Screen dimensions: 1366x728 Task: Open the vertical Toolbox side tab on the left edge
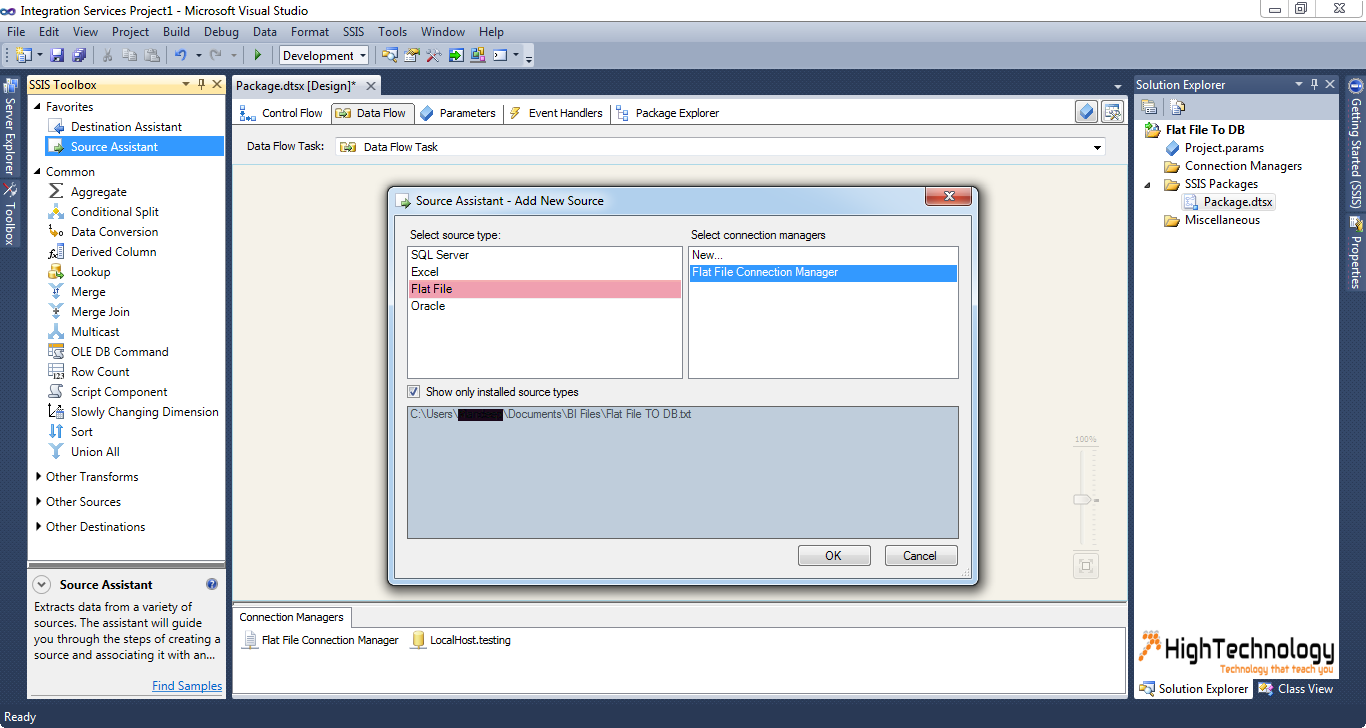pyautogui.click(x=9, y=215)
